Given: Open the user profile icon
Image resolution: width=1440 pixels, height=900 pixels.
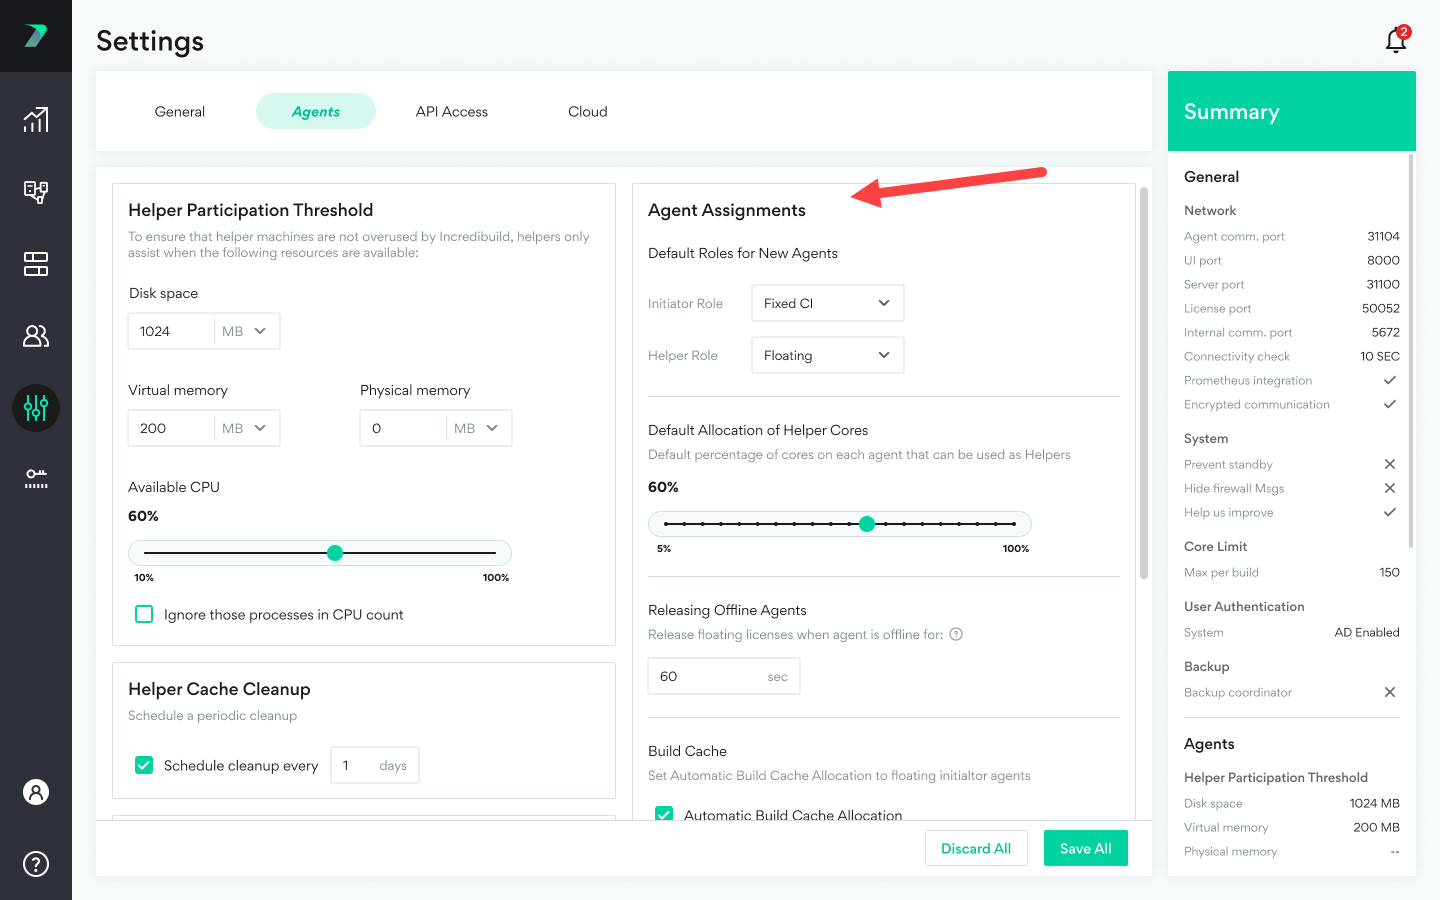Looking at the screenshot, I should 36,792.
